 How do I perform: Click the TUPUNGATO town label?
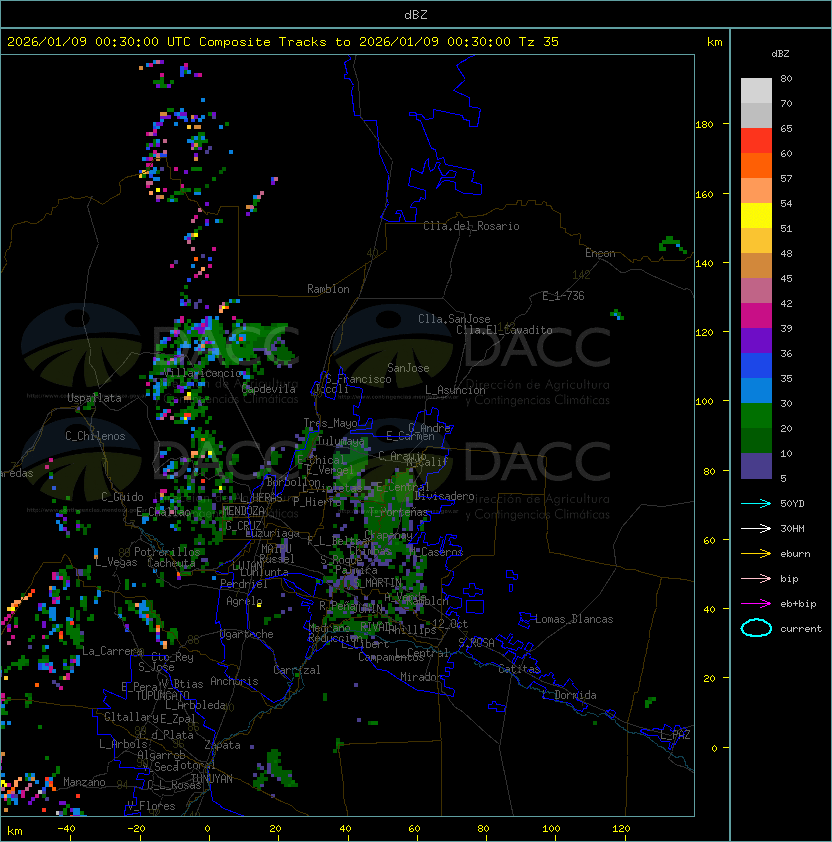pos(162,696)
